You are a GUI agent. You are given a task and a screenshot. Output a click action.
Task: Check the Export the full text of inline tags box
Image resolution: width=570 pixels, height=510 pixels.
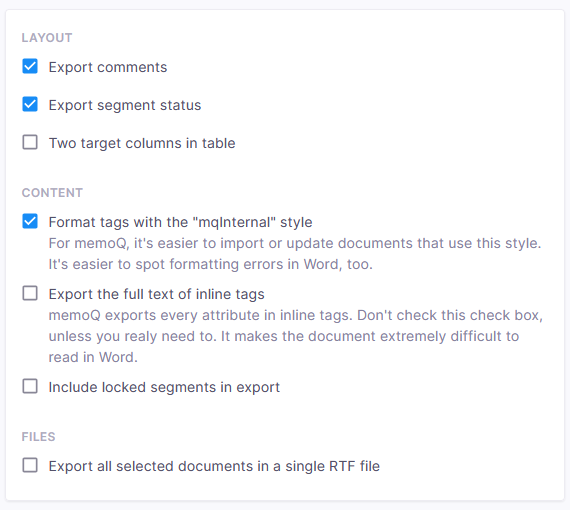point(30,293)
